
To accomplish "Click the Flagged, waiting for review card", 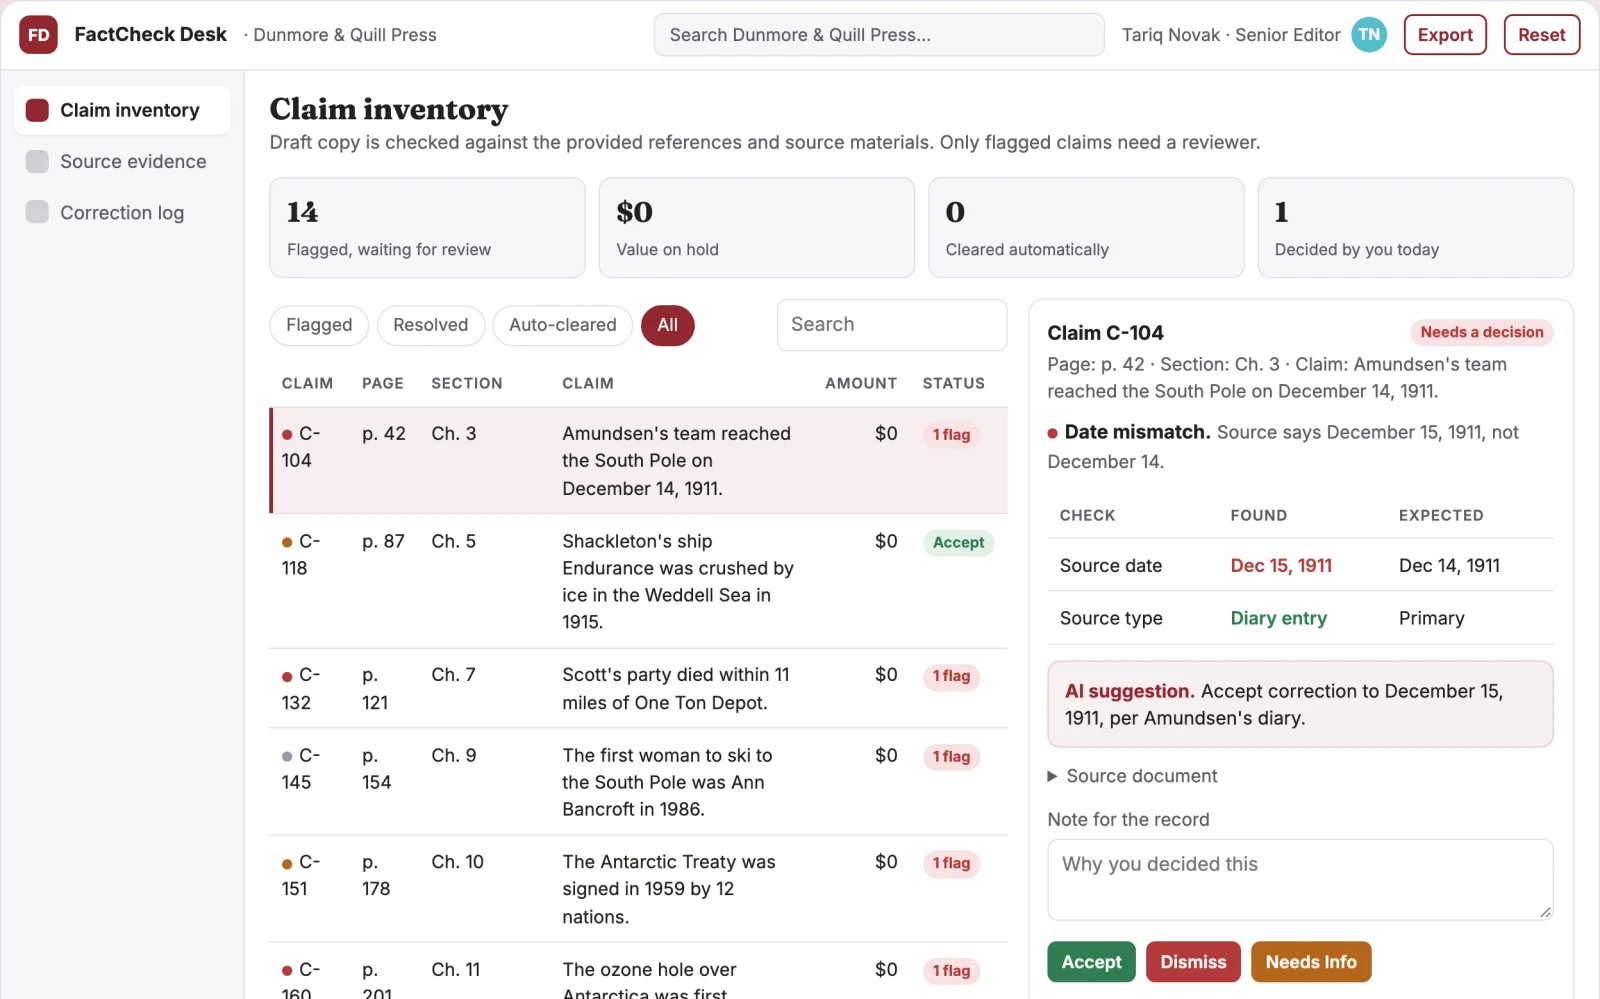I will pyautogui.click(x=427, y=228).
